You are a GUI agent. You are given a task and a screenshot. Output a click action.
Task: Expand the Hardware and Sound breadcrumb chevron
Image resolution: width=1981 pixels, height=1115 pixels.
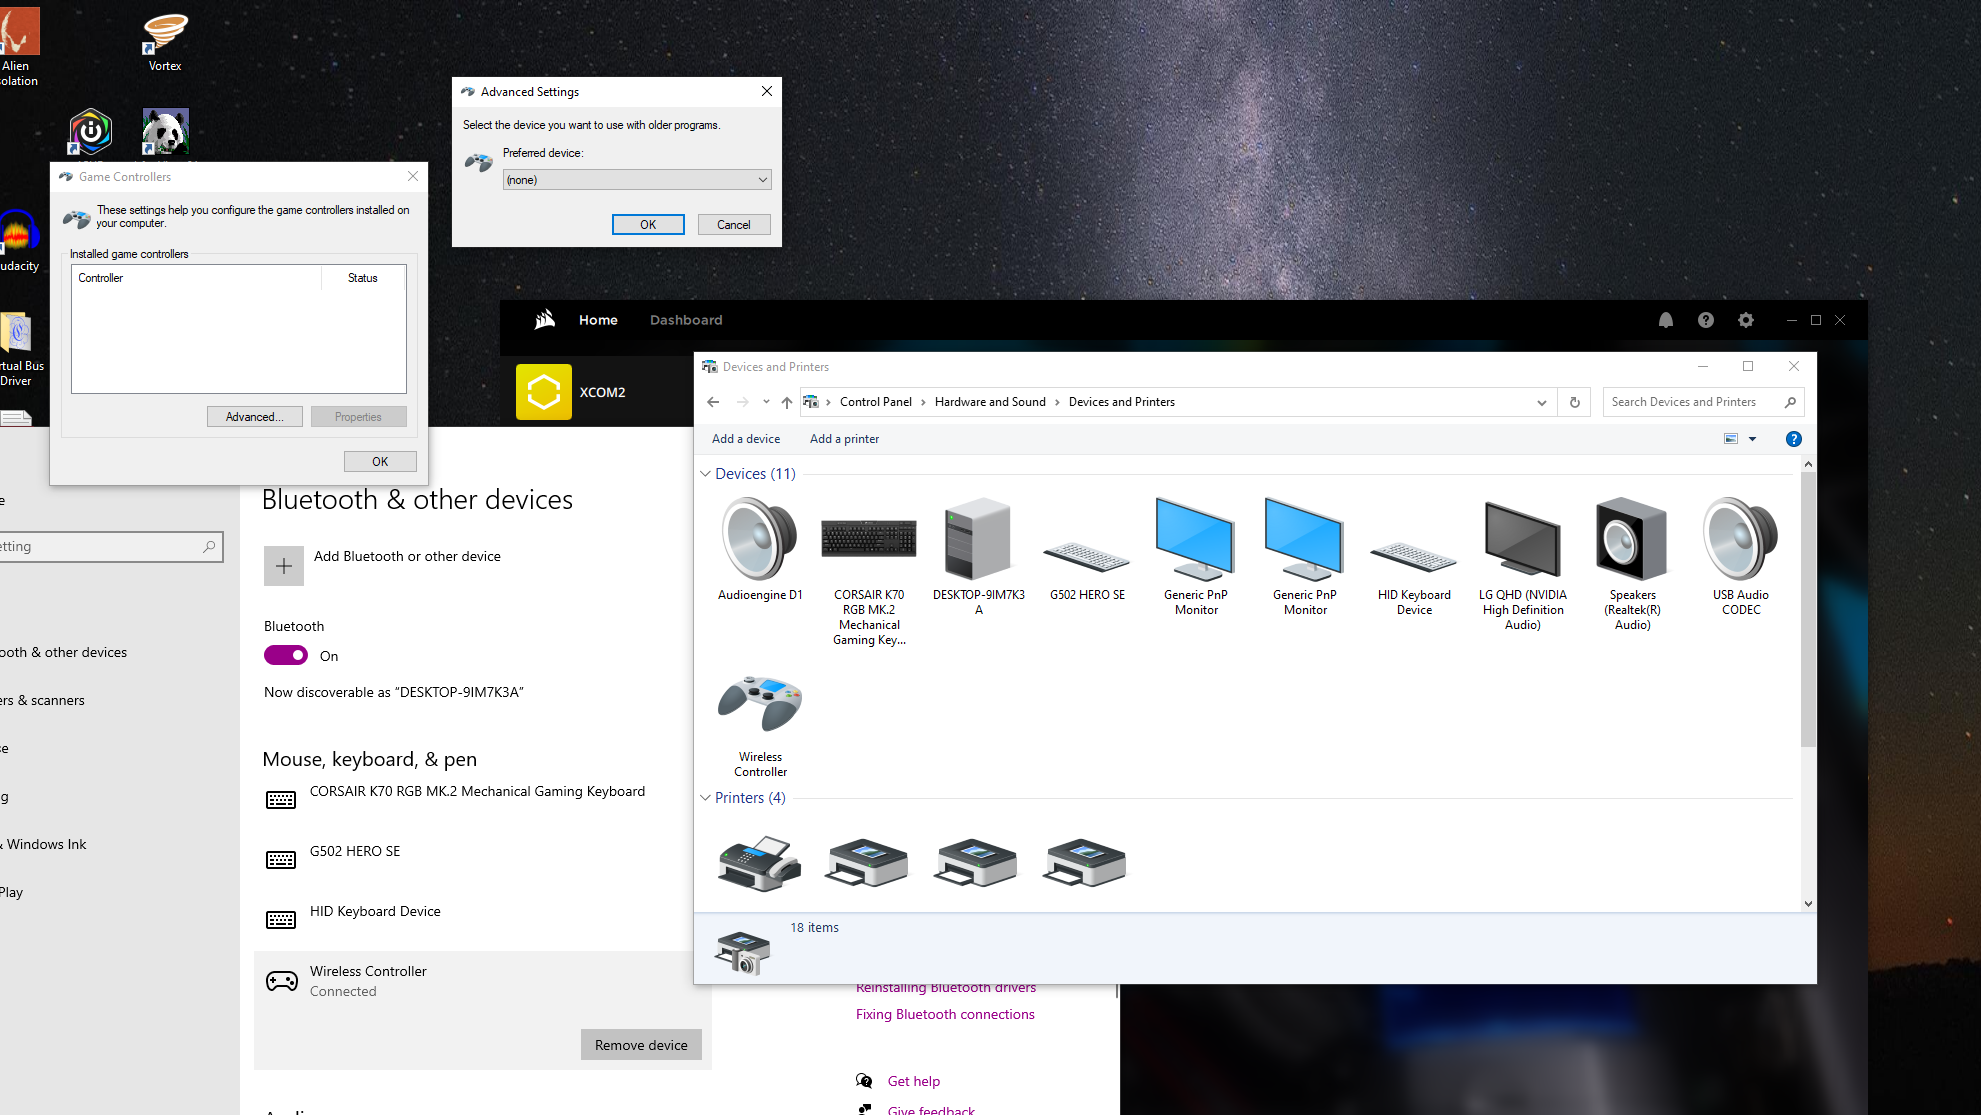click(1057, 402)
